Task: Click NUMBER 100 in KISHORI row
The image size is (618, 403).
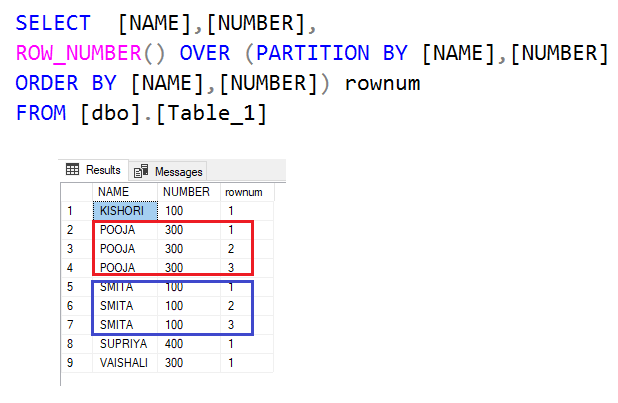Action: coord(189,211)
